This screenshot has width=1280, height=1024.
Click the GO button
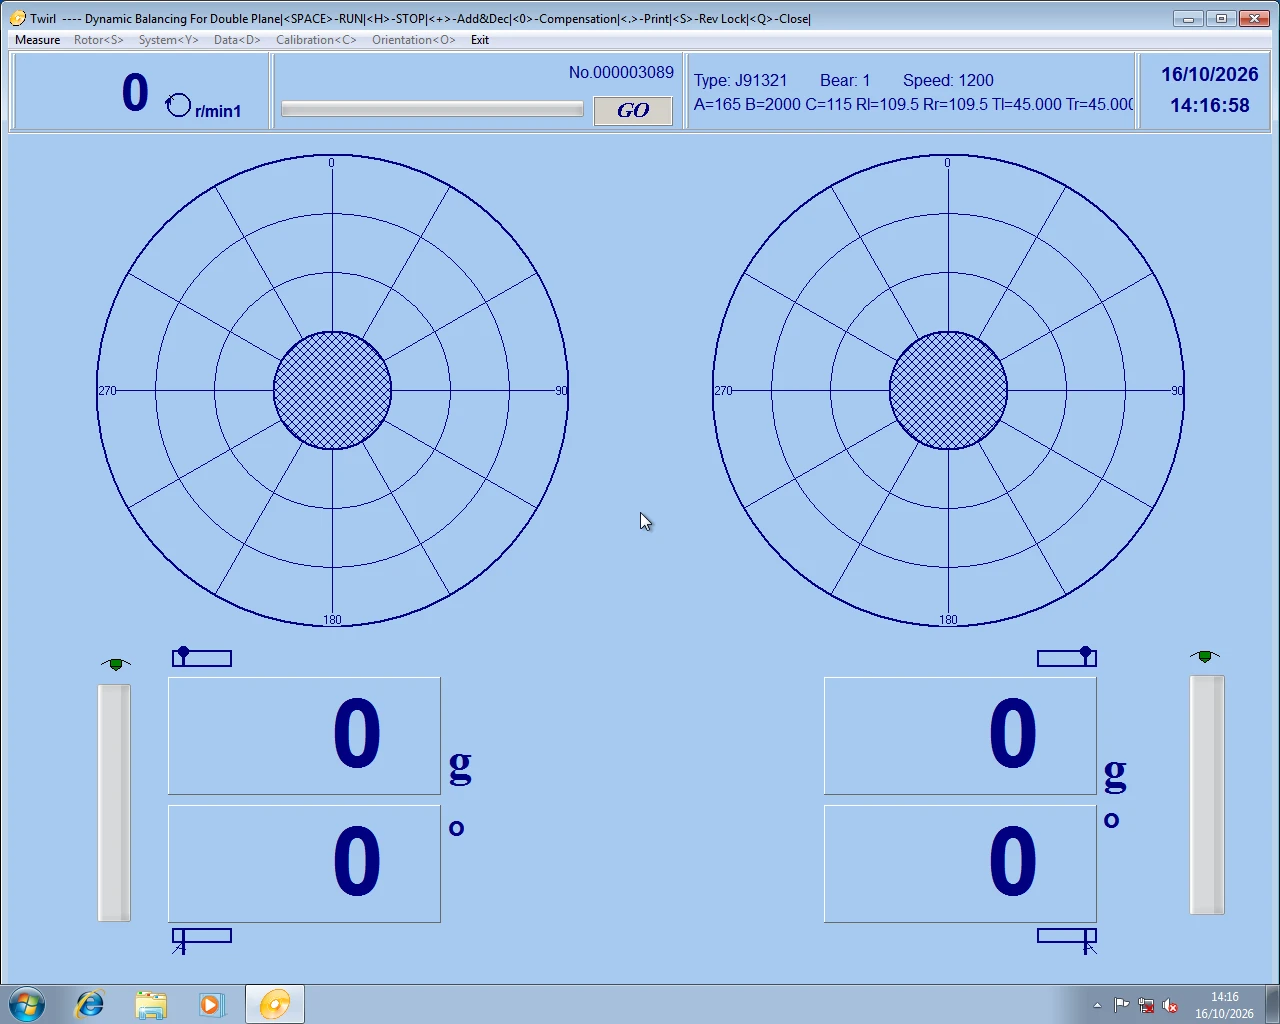click(633, 110)
